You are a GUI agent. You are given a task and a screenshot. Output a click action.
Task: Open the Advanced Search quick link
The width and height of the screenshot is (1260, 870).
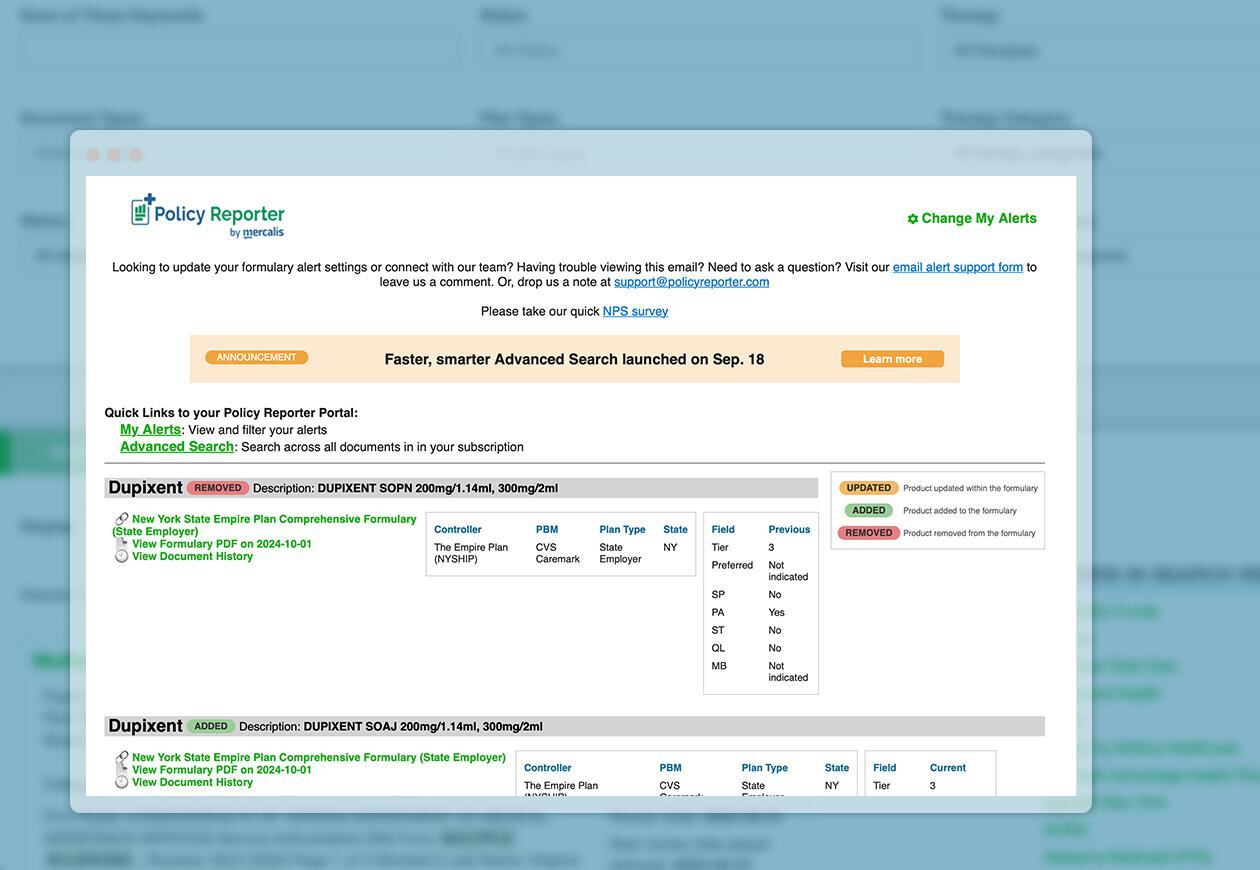[x=176, y=447]
